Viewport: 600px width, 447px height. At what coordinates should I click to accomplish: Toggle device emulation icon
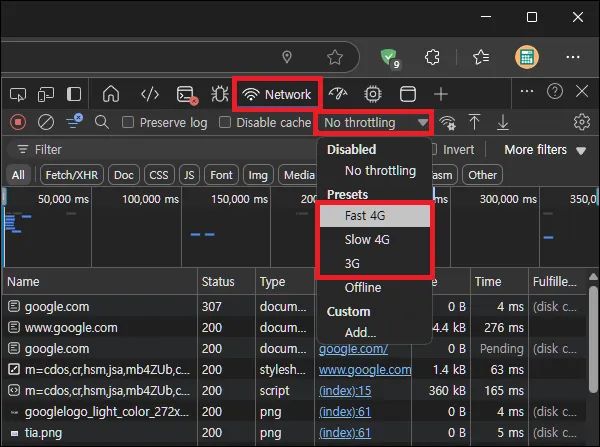tap(46, 94)
